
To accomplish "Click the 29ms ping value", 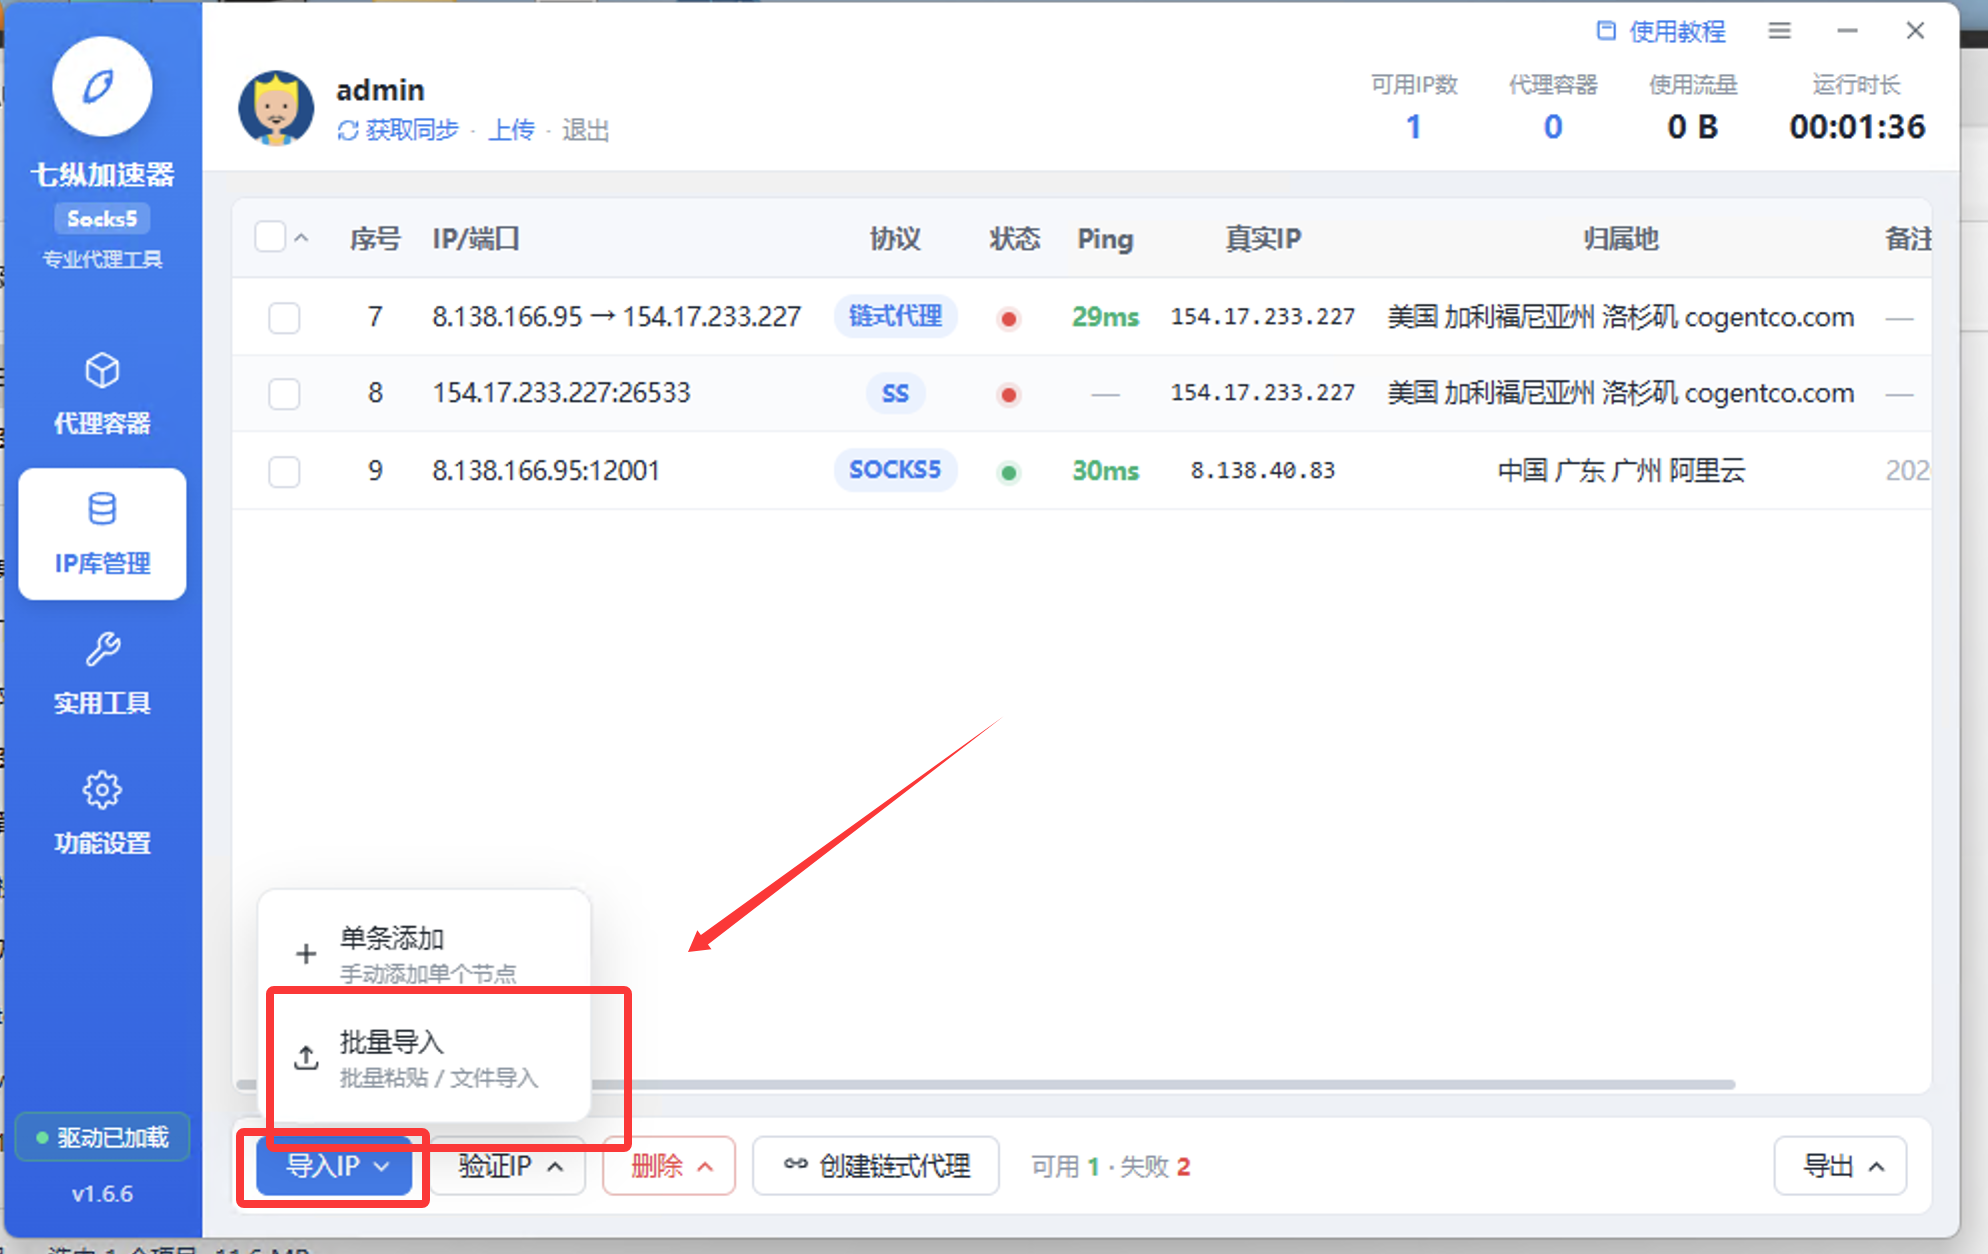I will click(1105, 317).
